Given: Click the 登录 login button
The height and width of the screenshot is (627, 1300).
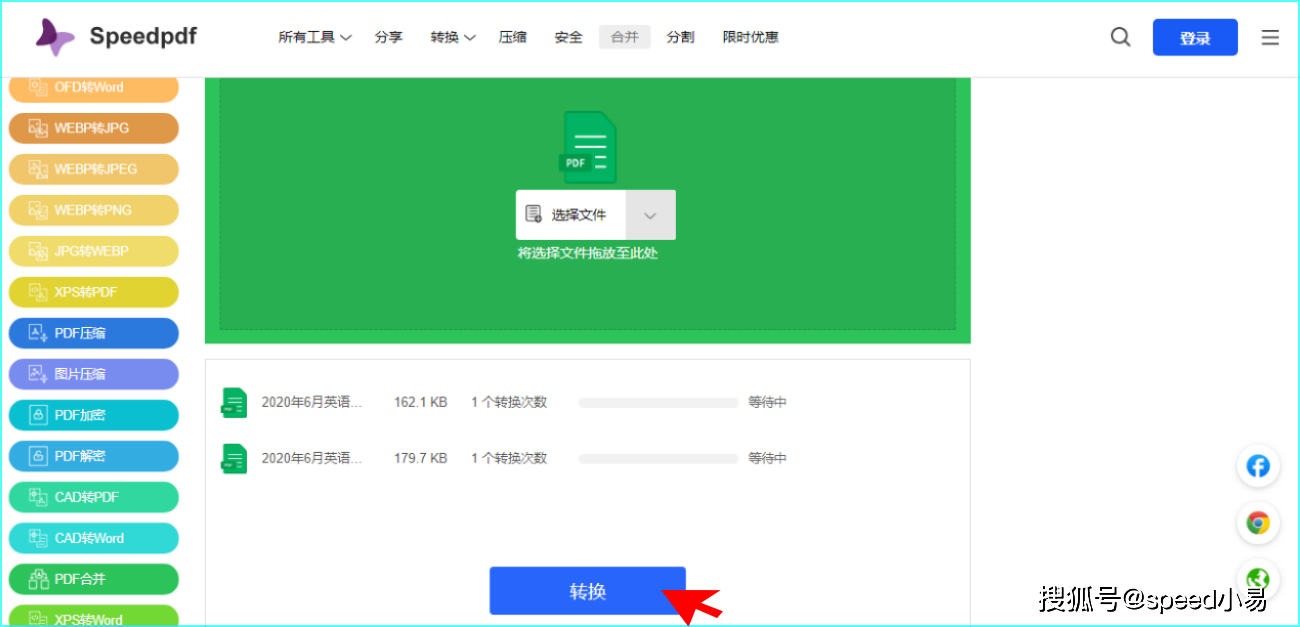Looking at the screenshot, I should (x=1195, y=36).
